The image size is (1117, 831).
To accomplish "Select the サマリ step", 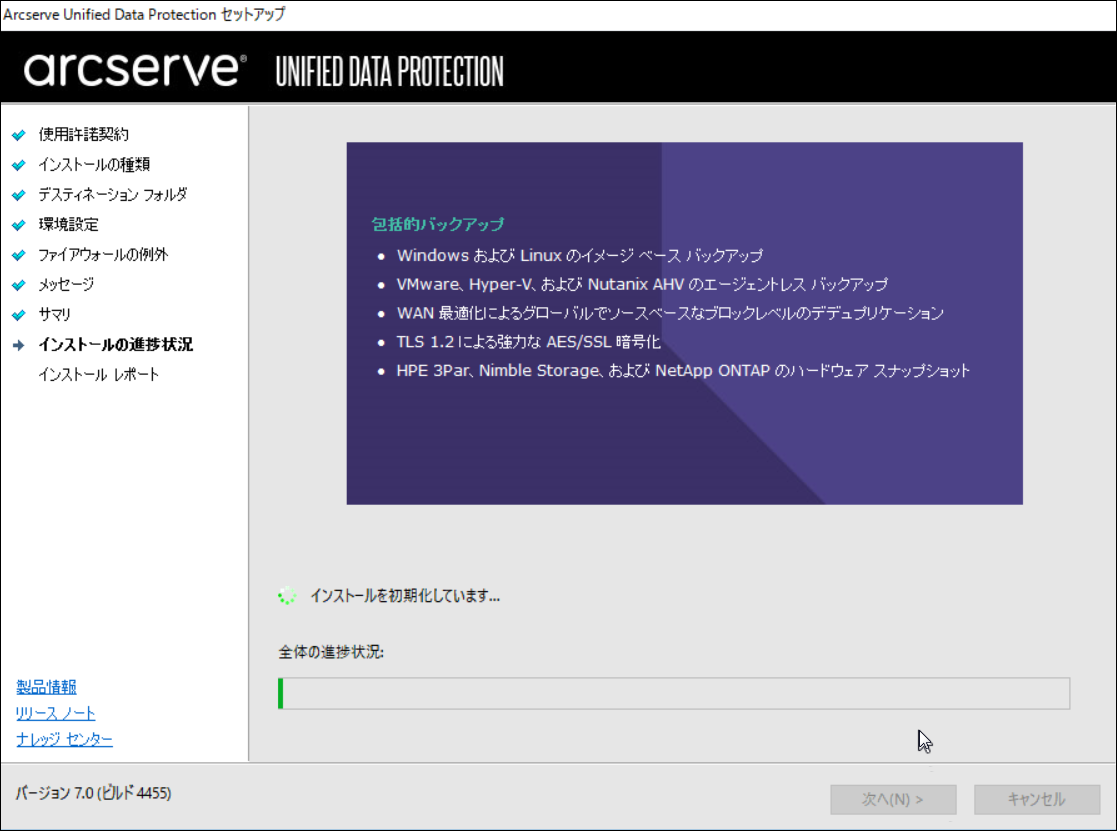I will pos(54,314).
